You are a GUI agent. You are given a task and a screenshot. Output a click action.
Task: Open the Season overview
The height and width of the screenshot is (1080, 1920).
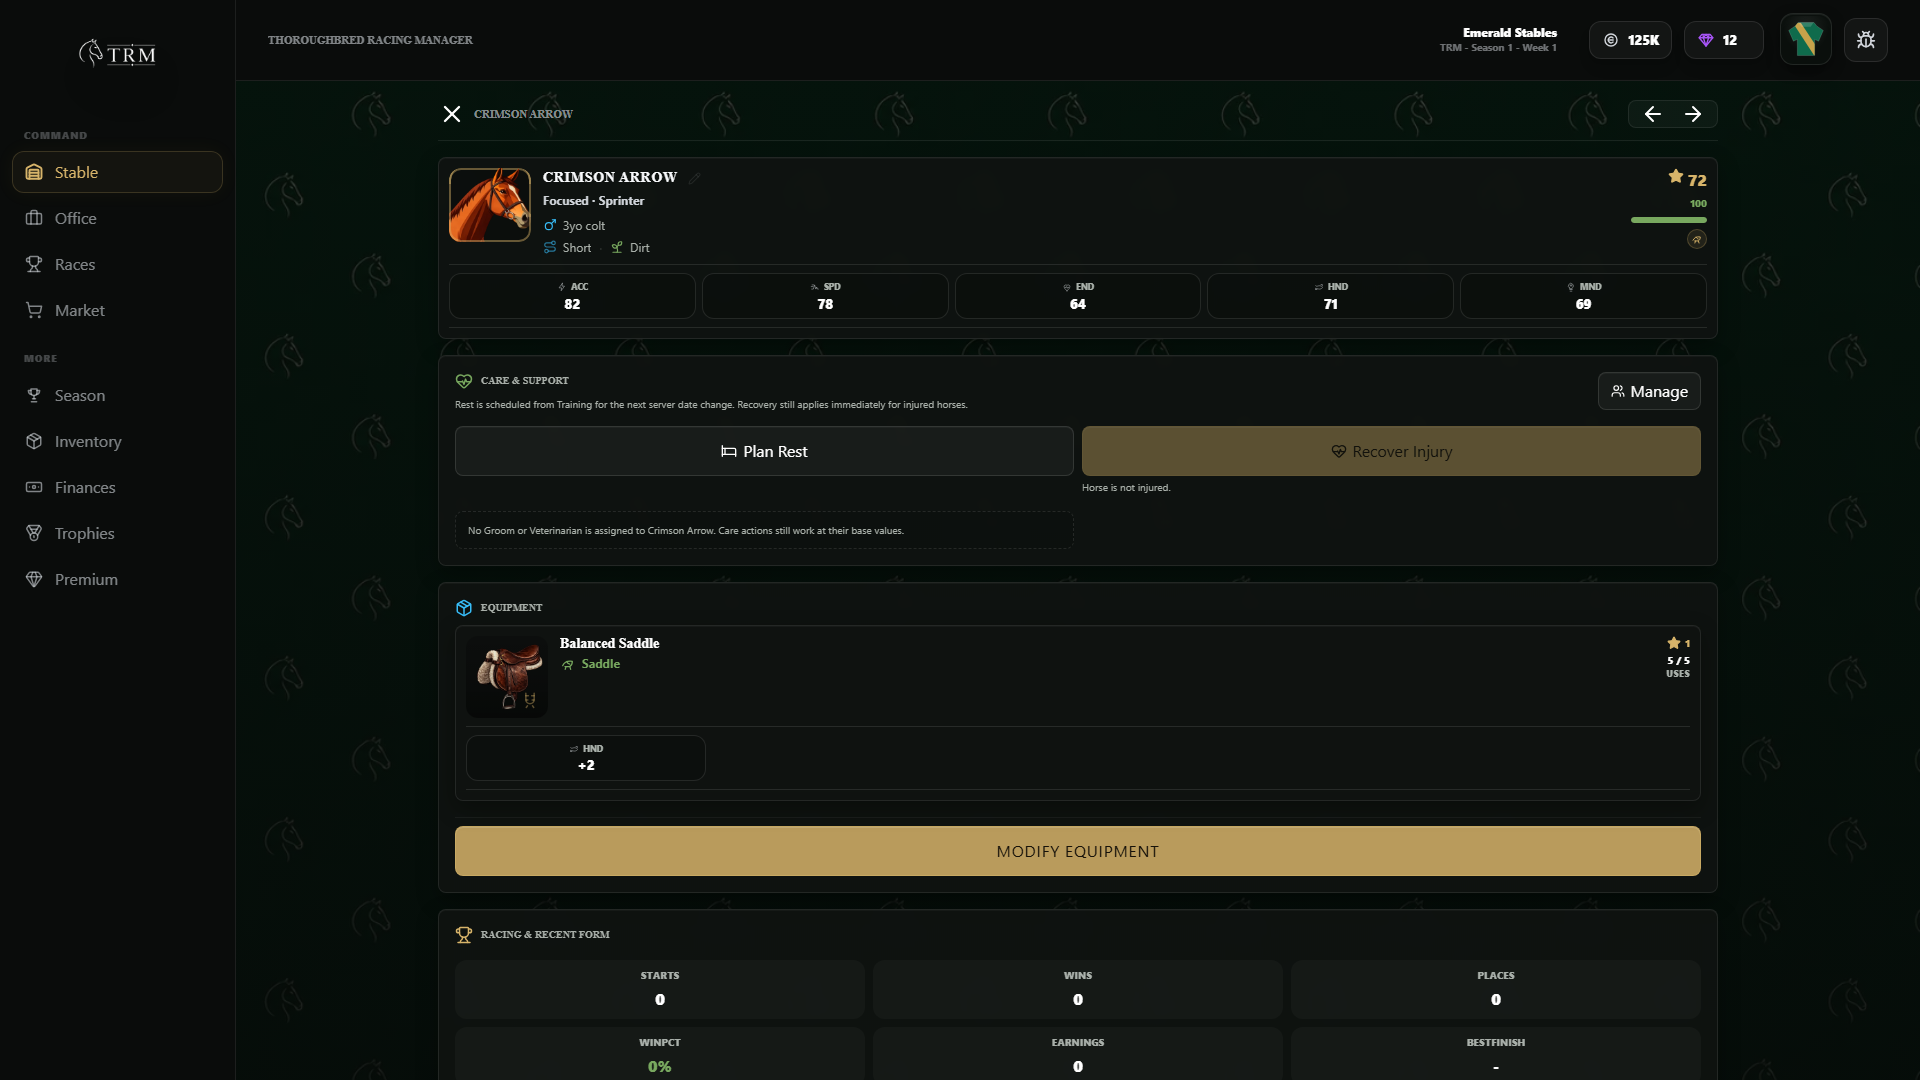click(x=117, y=395)
